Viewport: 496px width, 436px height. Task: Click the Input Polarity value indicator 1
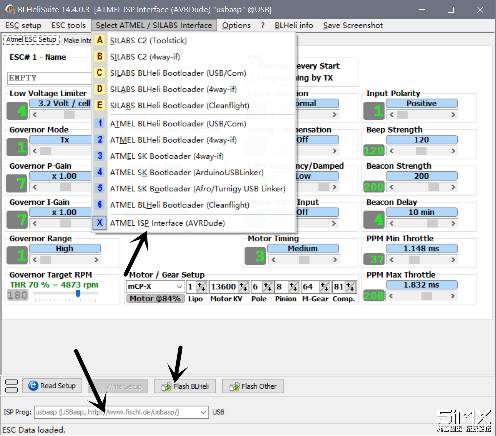click(374, 111)
